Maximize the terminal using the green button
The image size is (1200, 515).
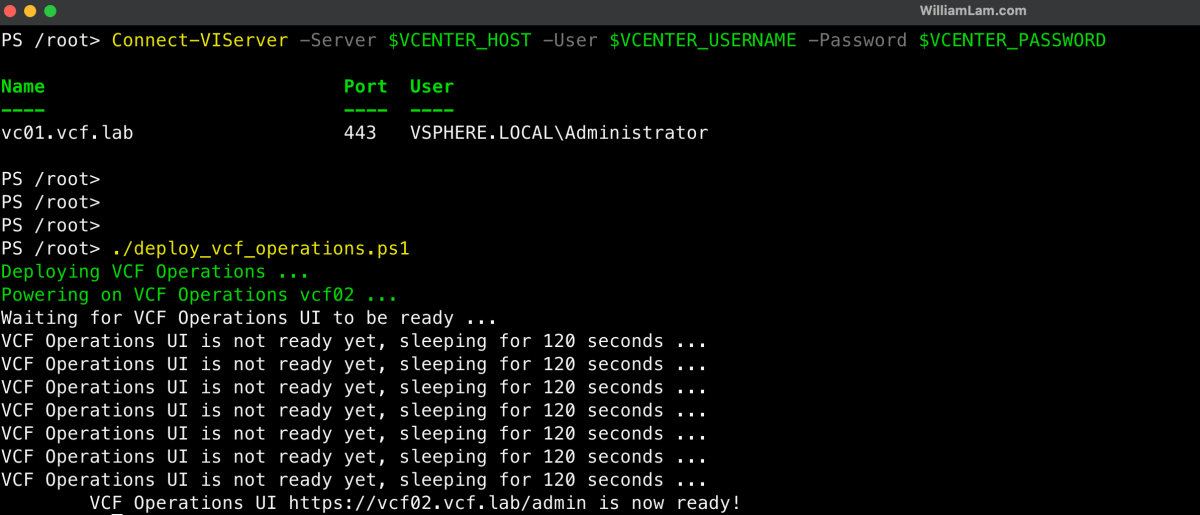tap(49, 10)
